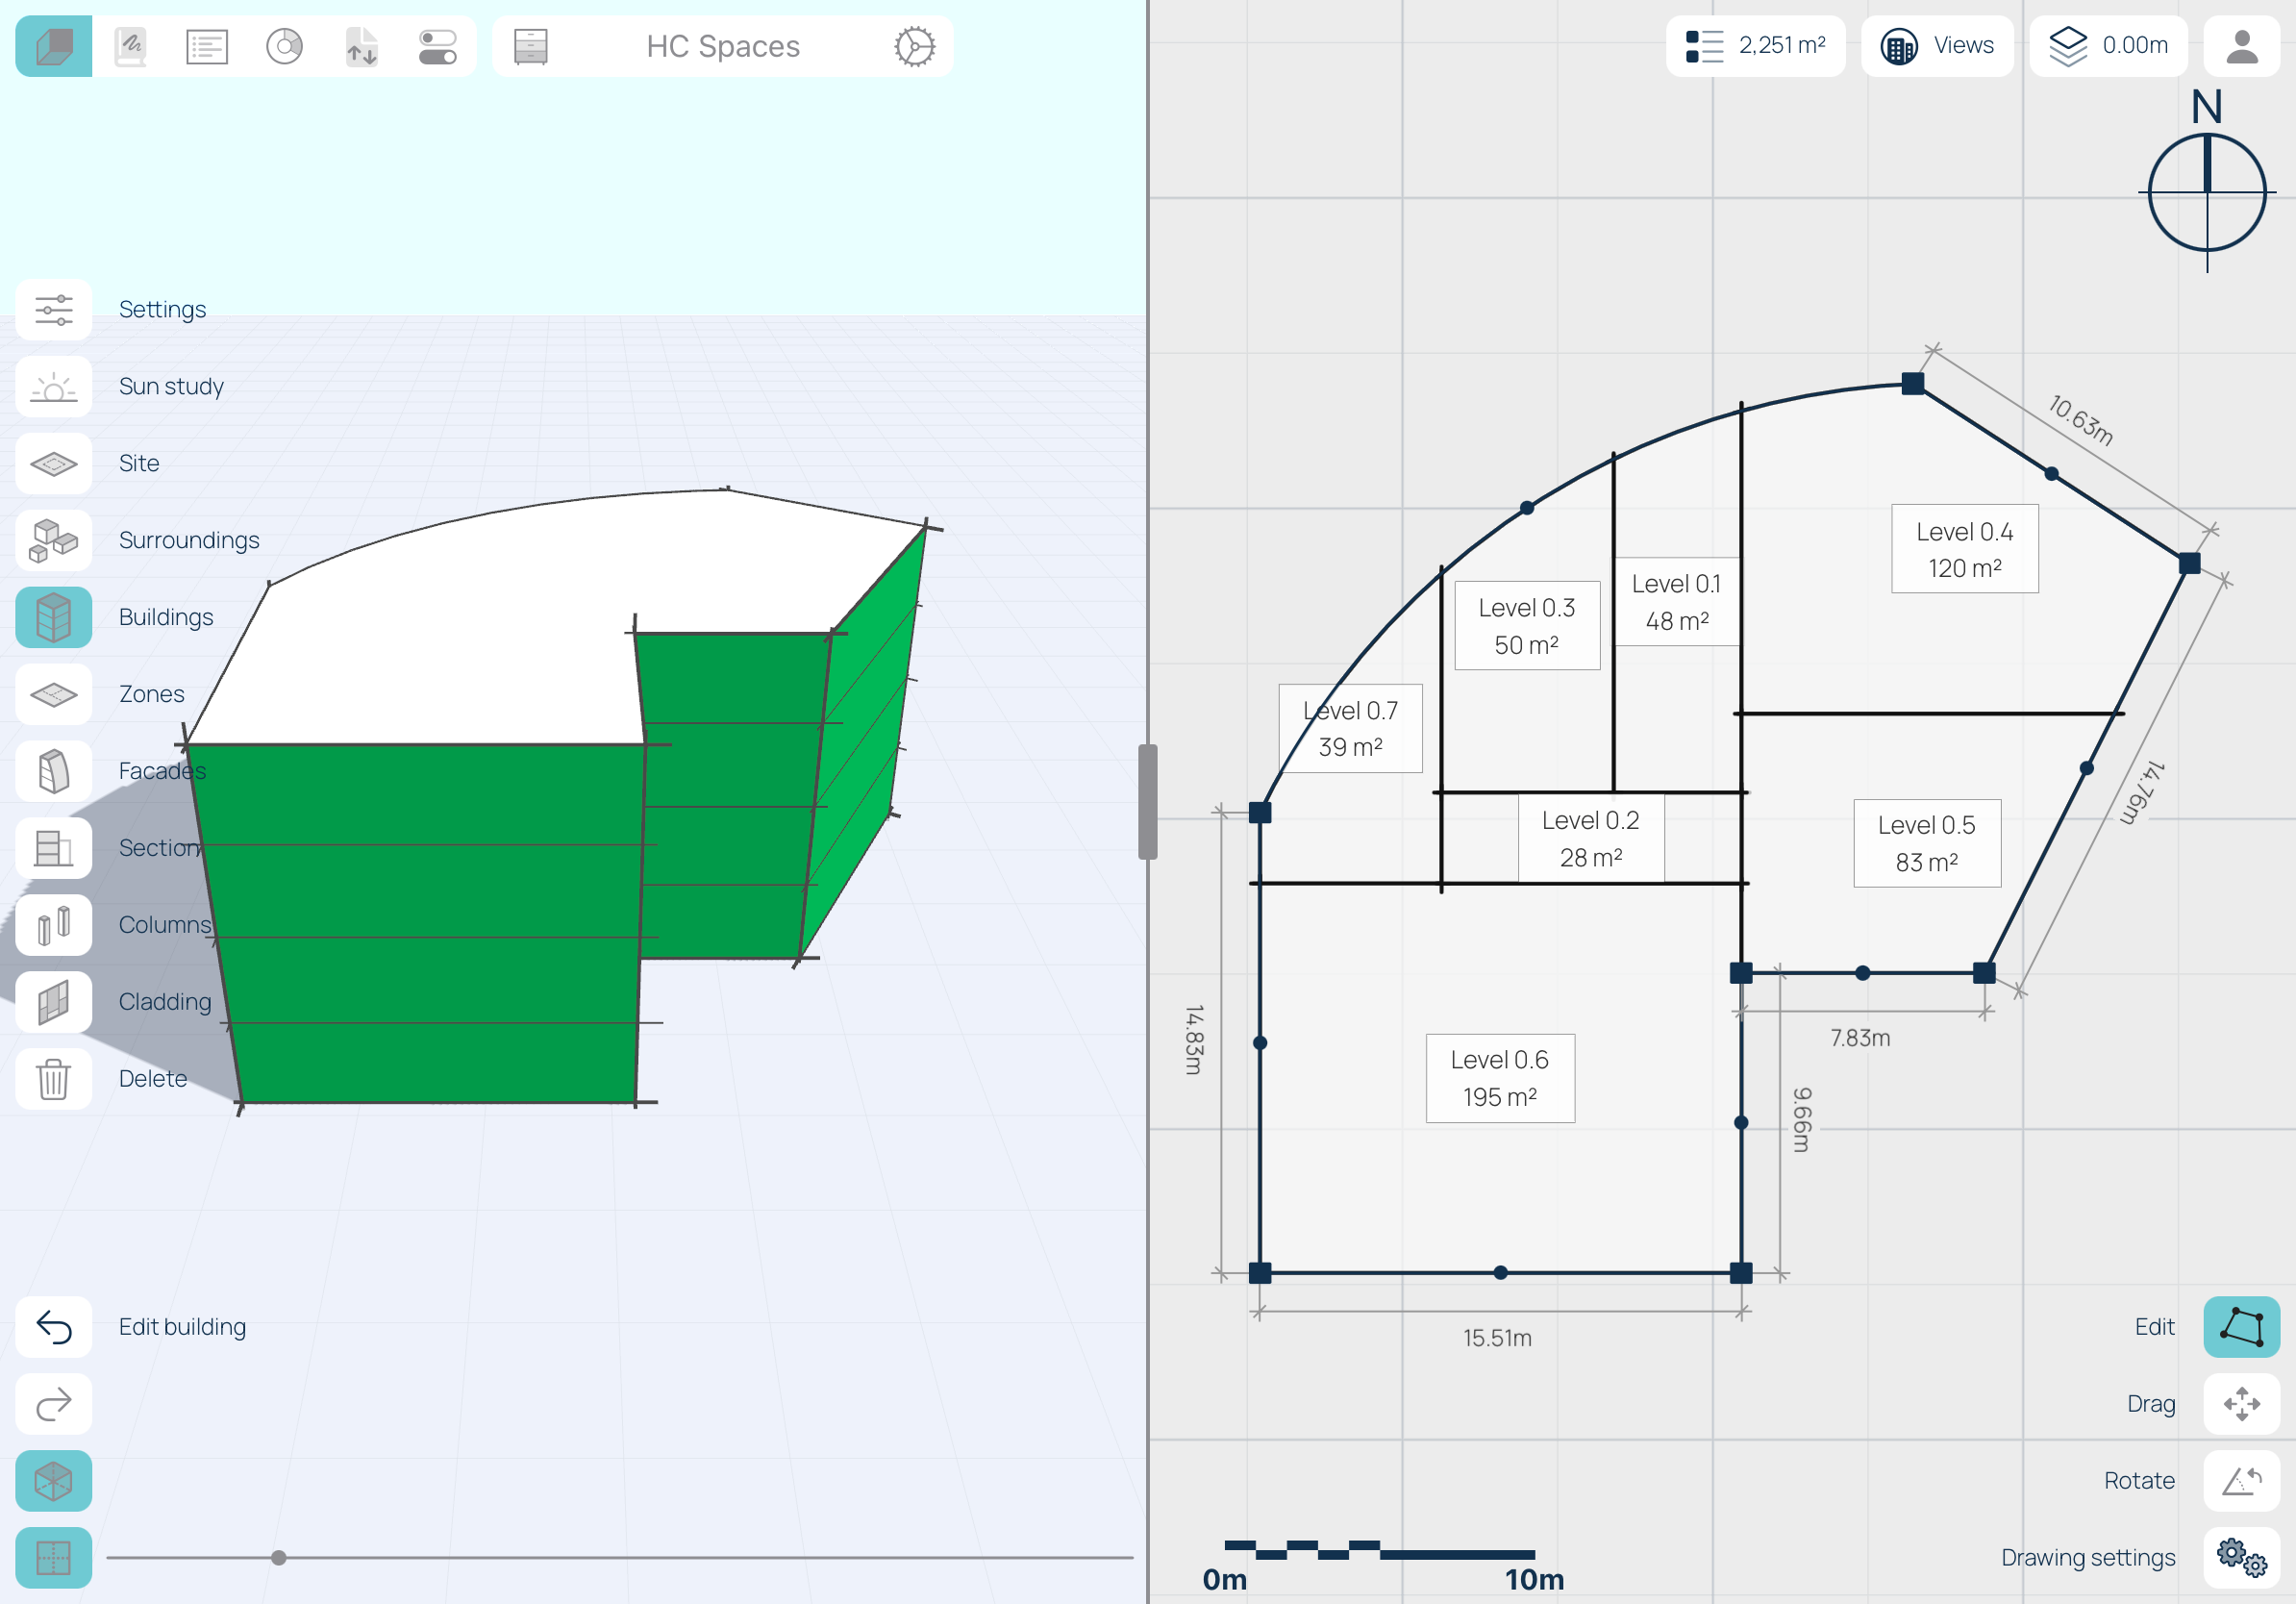Open the Cladding tool
2296x1604 pixels.
pyautogui.click(x=54, y=1002)
